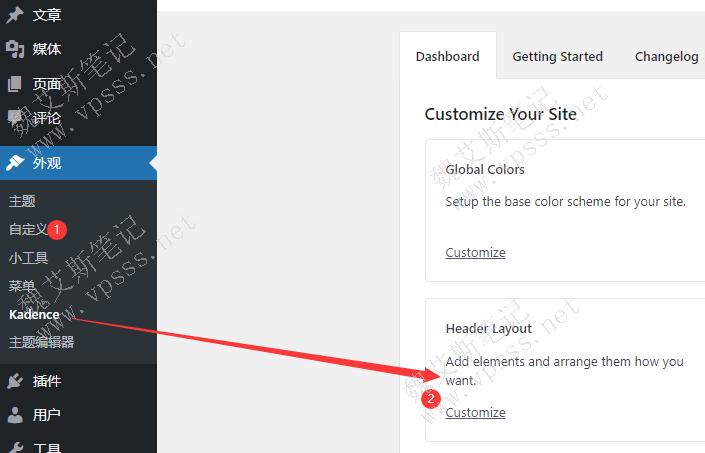Click the pin icon beside 文章

[x=15, y=15]
